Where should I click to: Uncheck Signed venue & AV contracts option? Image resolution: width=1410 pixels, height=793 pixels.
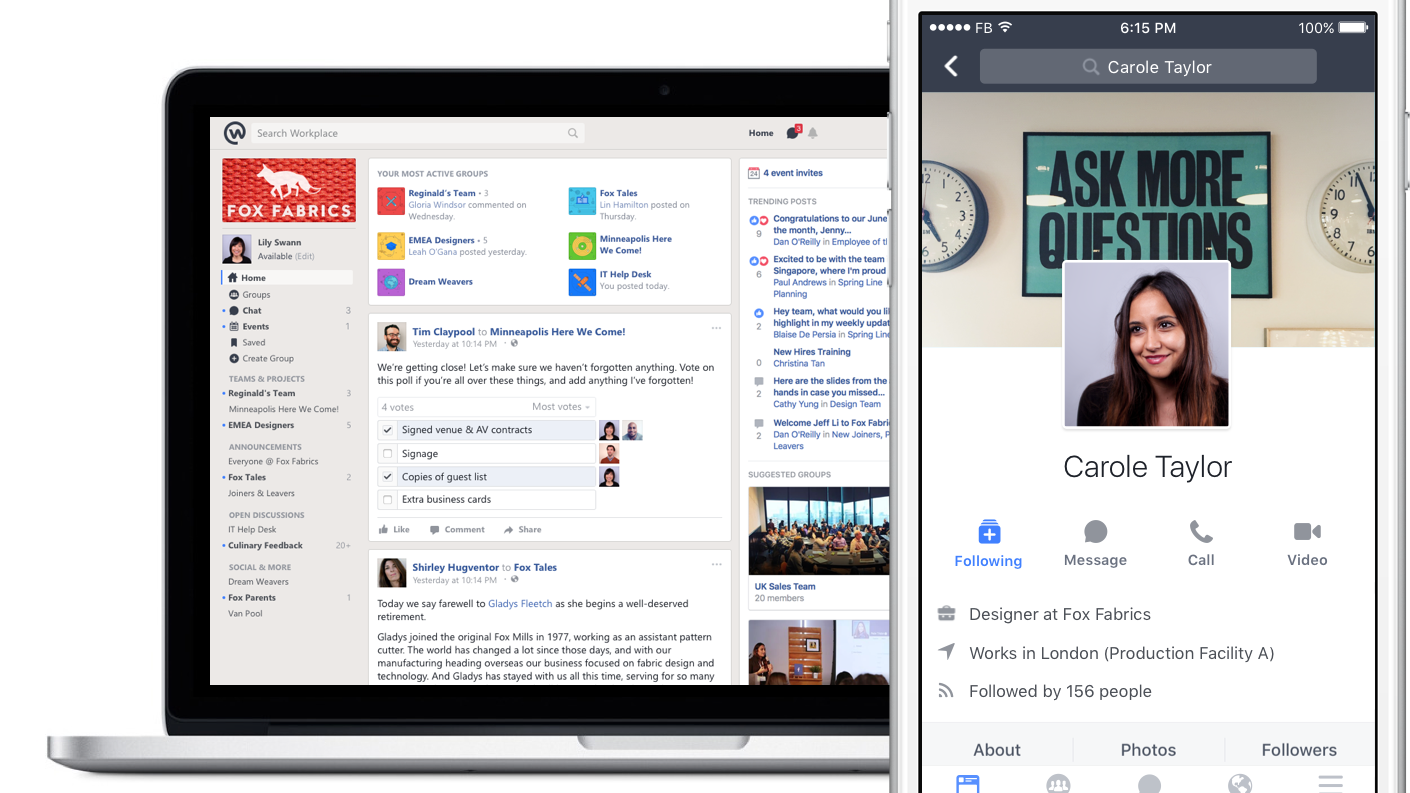pos(388,430)
